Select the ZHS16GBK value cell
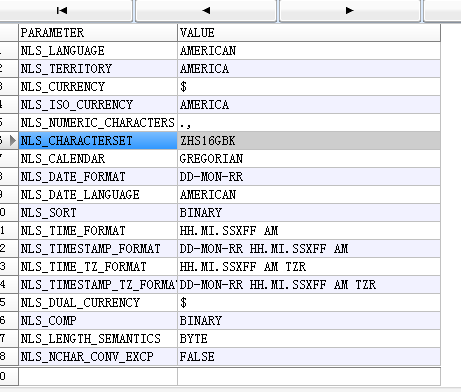461x392 pixels. (309, 141)
